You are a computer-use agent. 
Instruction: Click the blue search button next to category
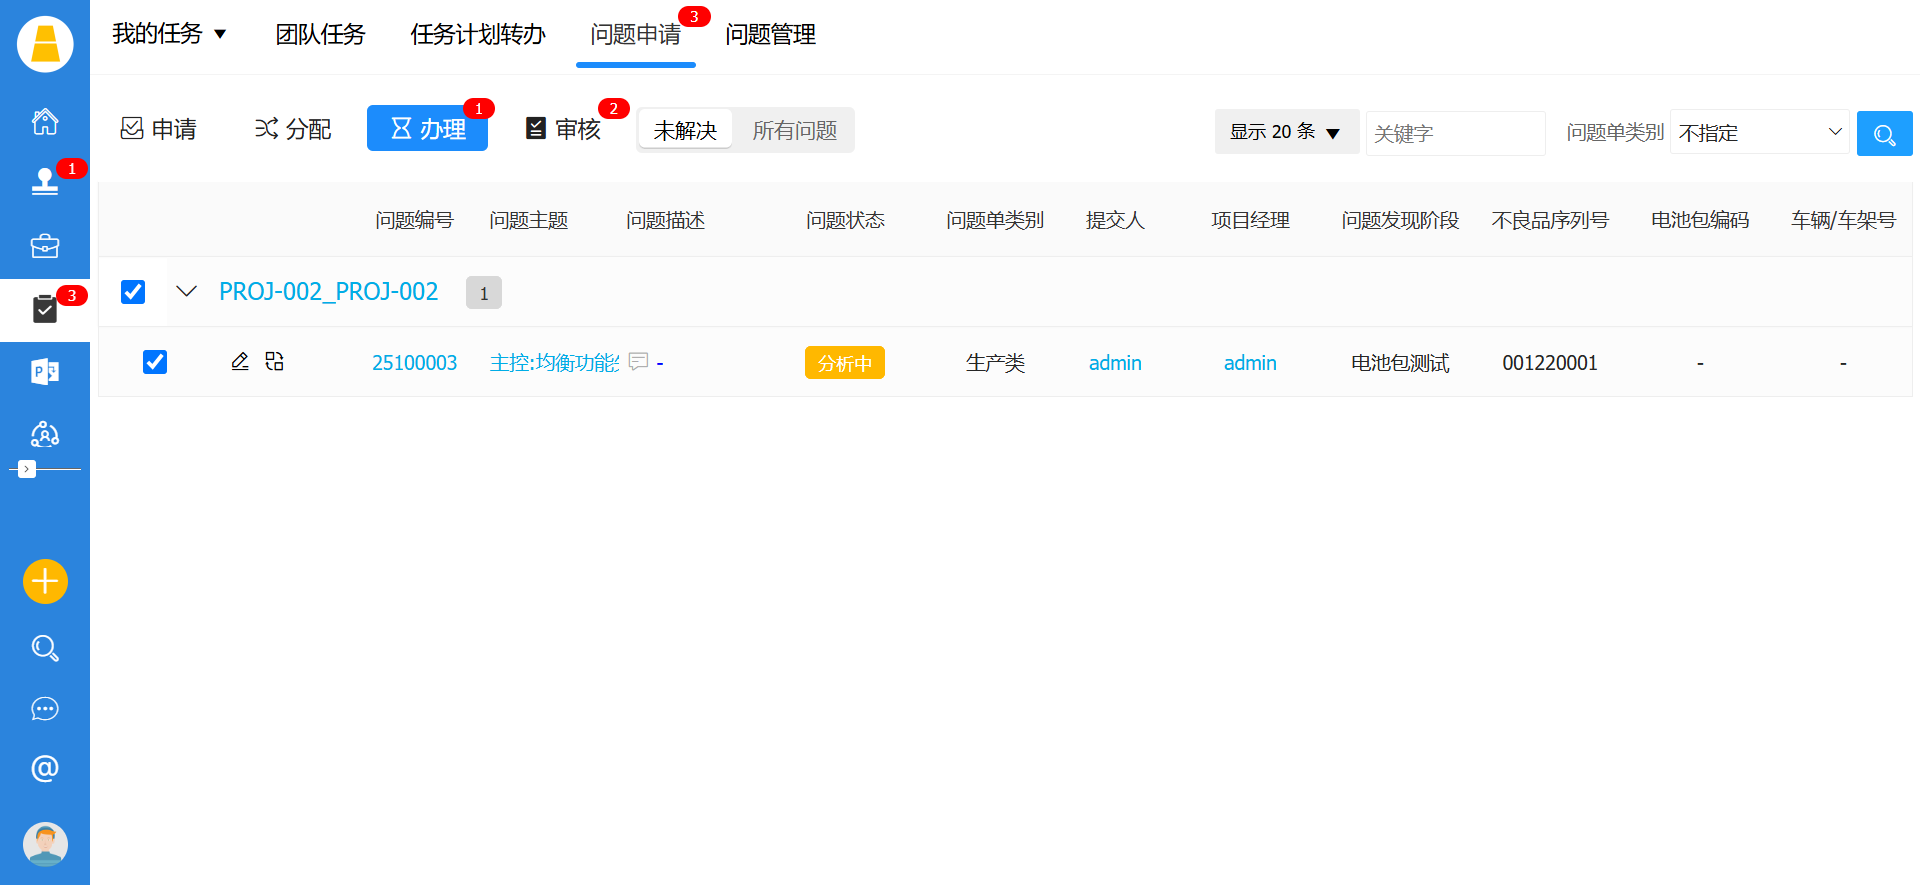(1884, 133)
